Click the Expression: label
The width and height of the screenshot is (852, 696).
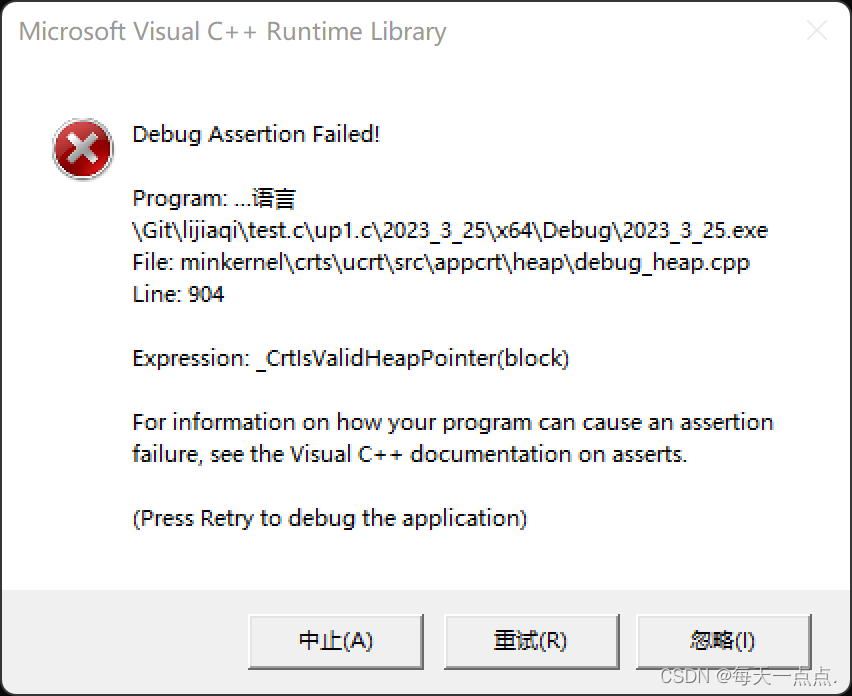click(x=191, y=359)
